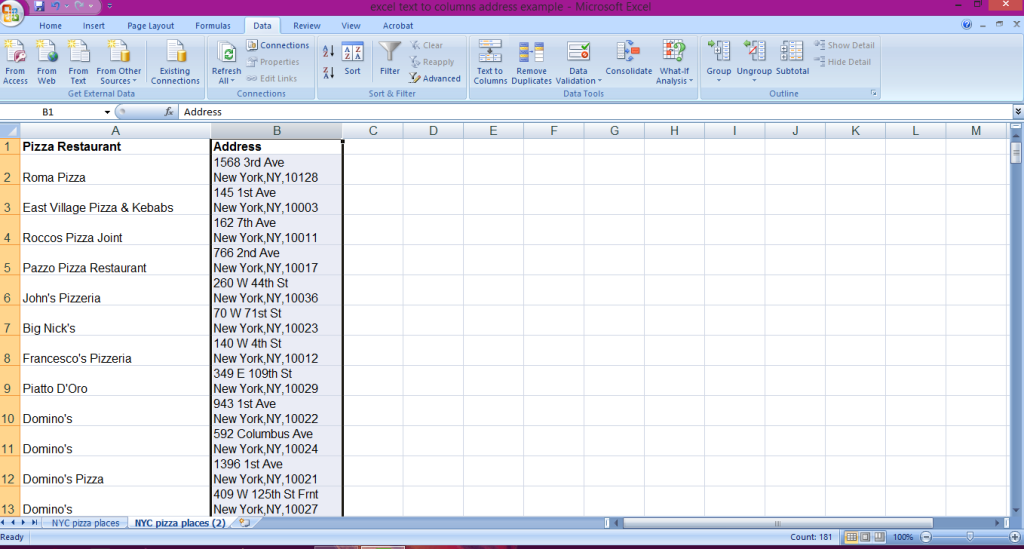Image resolution: width=1024 pixels, height=549 pixels.
Task: Click the Ungroup outline button
Action: (754, 61)
